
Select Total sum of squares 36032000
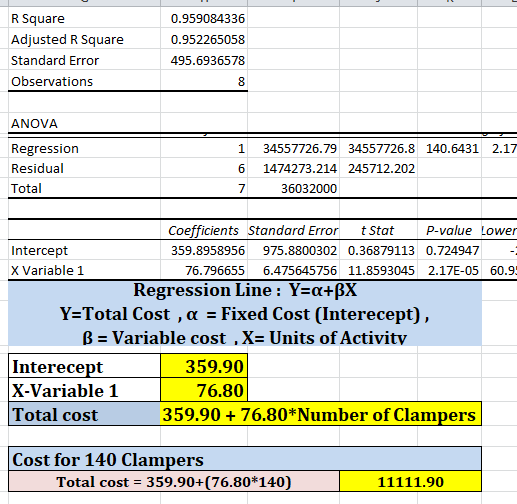309,189
